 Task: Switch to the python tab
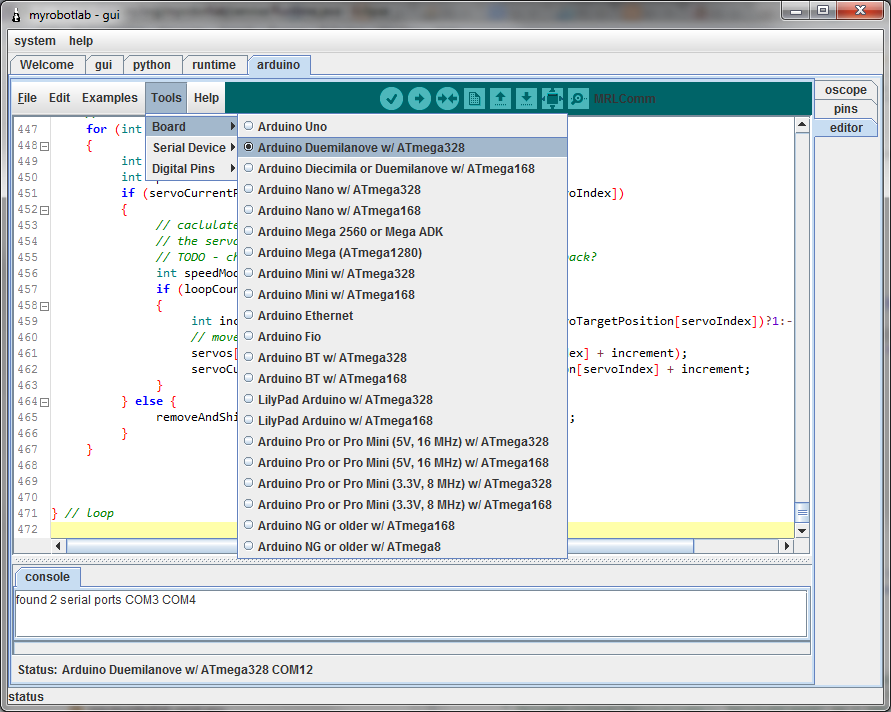coord(152,65)
